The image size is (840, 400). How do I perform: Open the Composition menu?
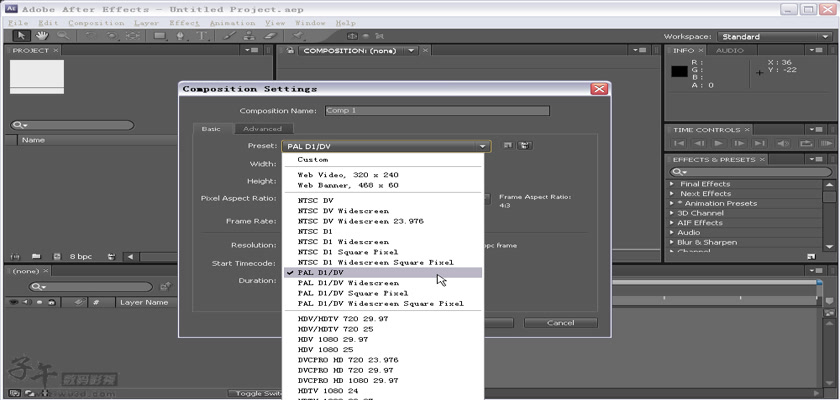point(96,23)
